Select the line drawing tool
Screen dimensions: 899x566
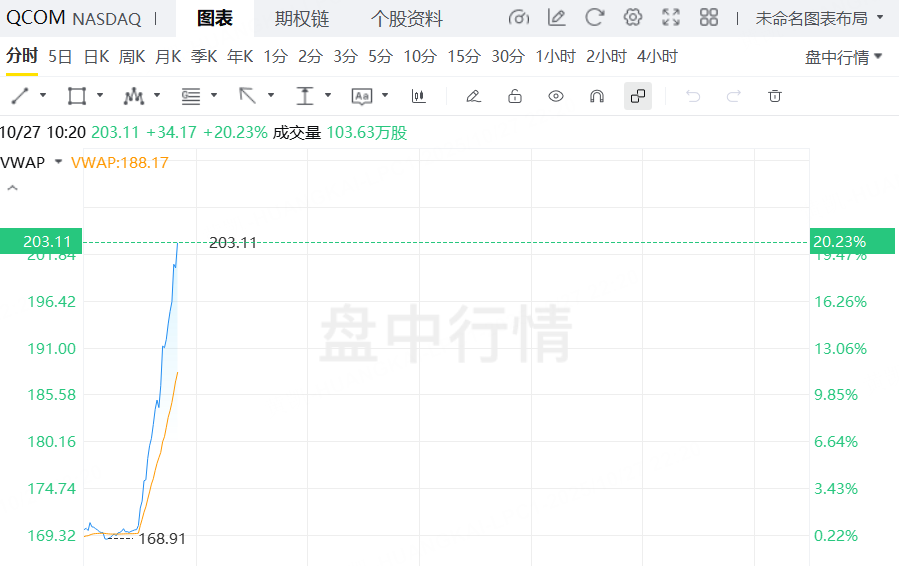point(20,96)
